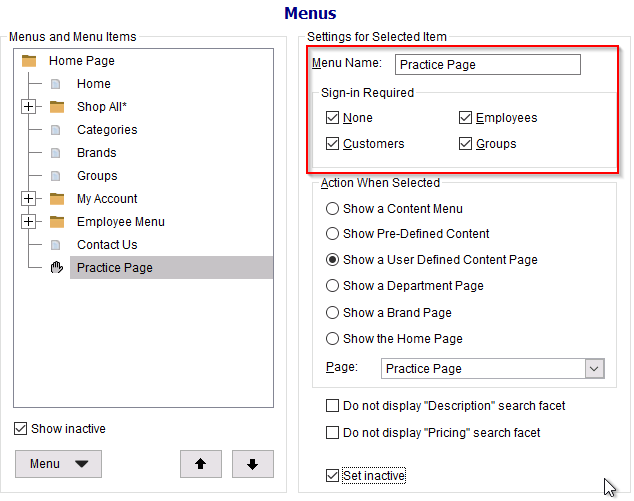Click the page icon next to Contact Us
Image resolution: width=634 pixels, height=501 pixels.
pos(55,245)
